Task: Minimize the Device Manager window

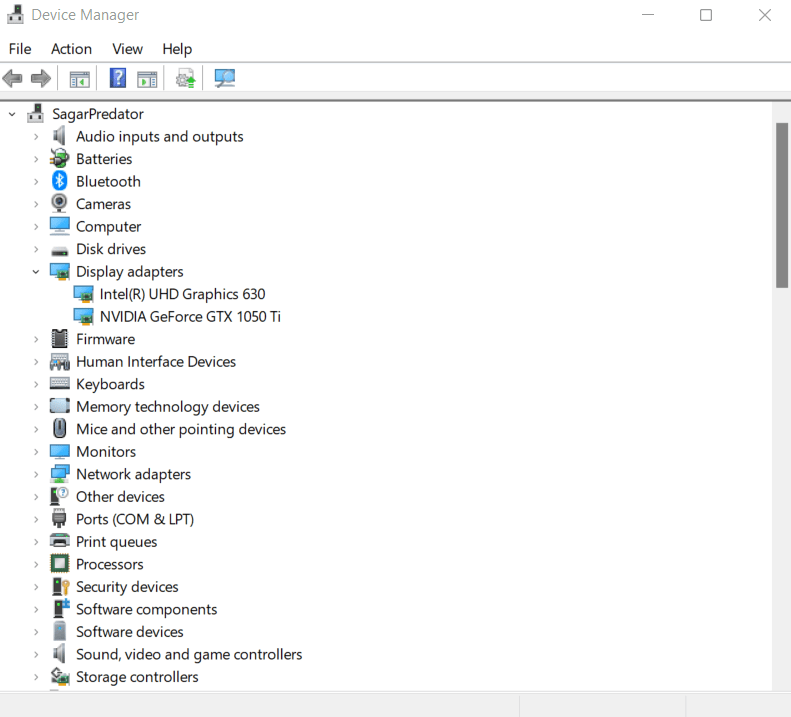Action: pyautogui.click(x=648, y=15)
